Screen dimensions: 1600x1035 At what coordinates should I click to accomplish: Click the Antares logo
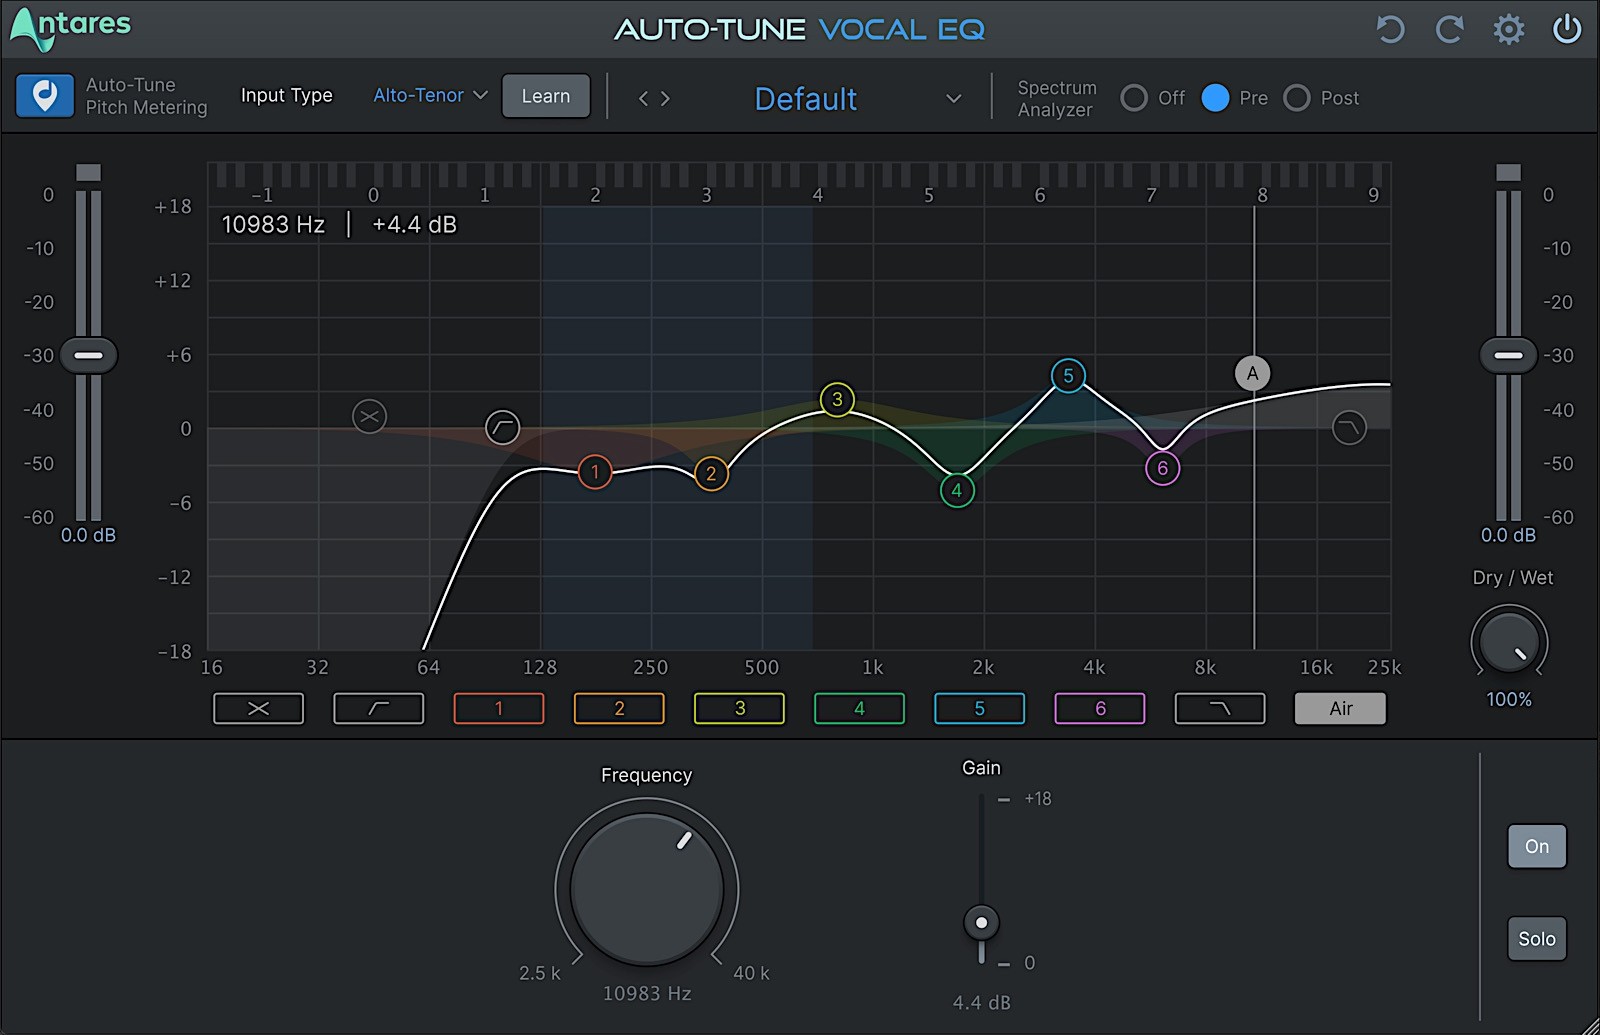pyautogui.click(x=70, y=28)
